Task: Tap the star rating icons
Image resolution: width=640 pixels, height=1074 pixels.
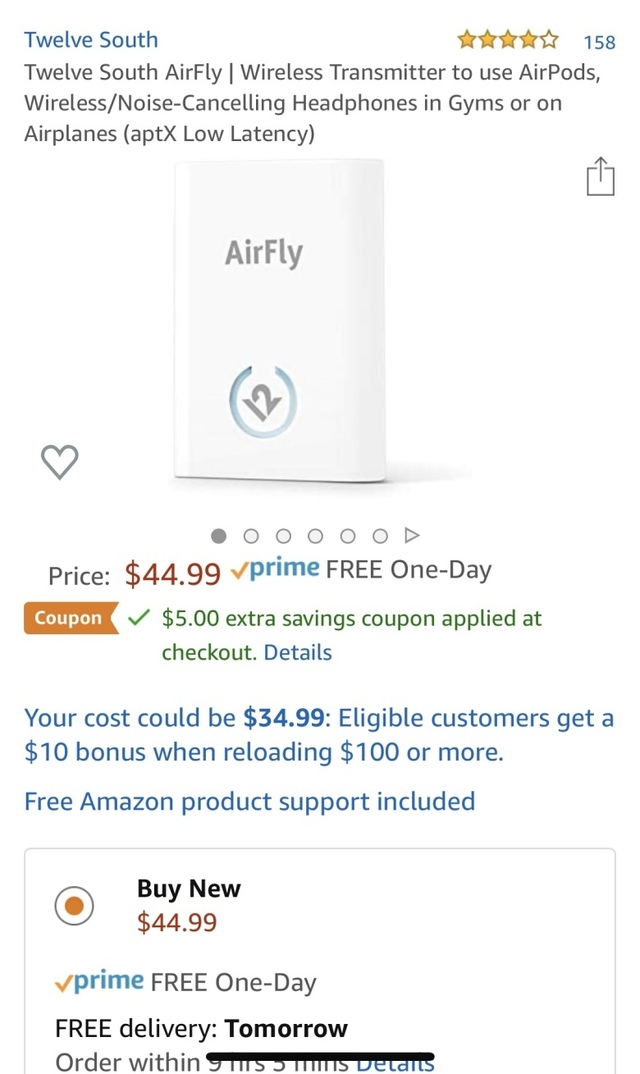Action: tap(508, 41)
